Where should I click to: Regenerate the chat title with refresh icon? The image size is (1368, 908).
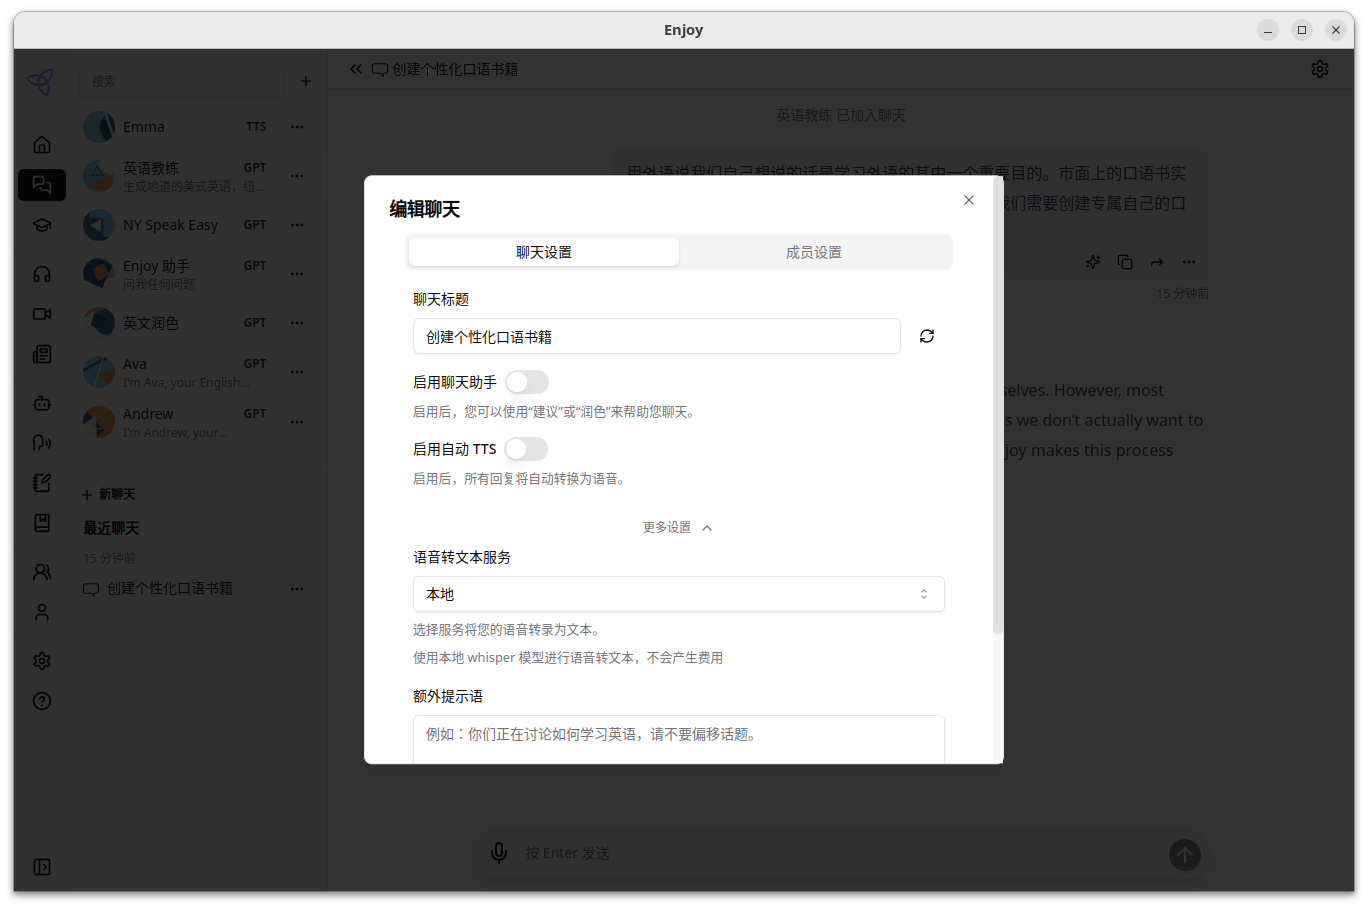pyautogui.click(x=926, y=335)
